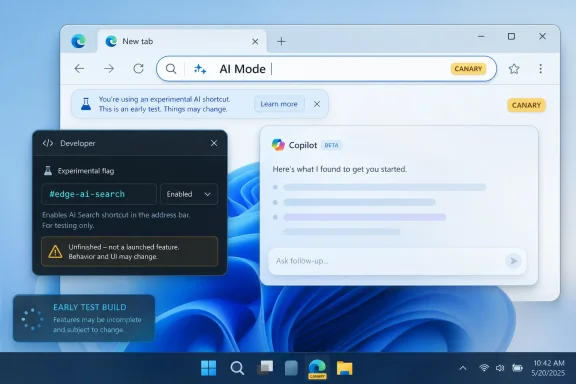
Task: Click the #edge-ai-search flag field
Action: 99,194
